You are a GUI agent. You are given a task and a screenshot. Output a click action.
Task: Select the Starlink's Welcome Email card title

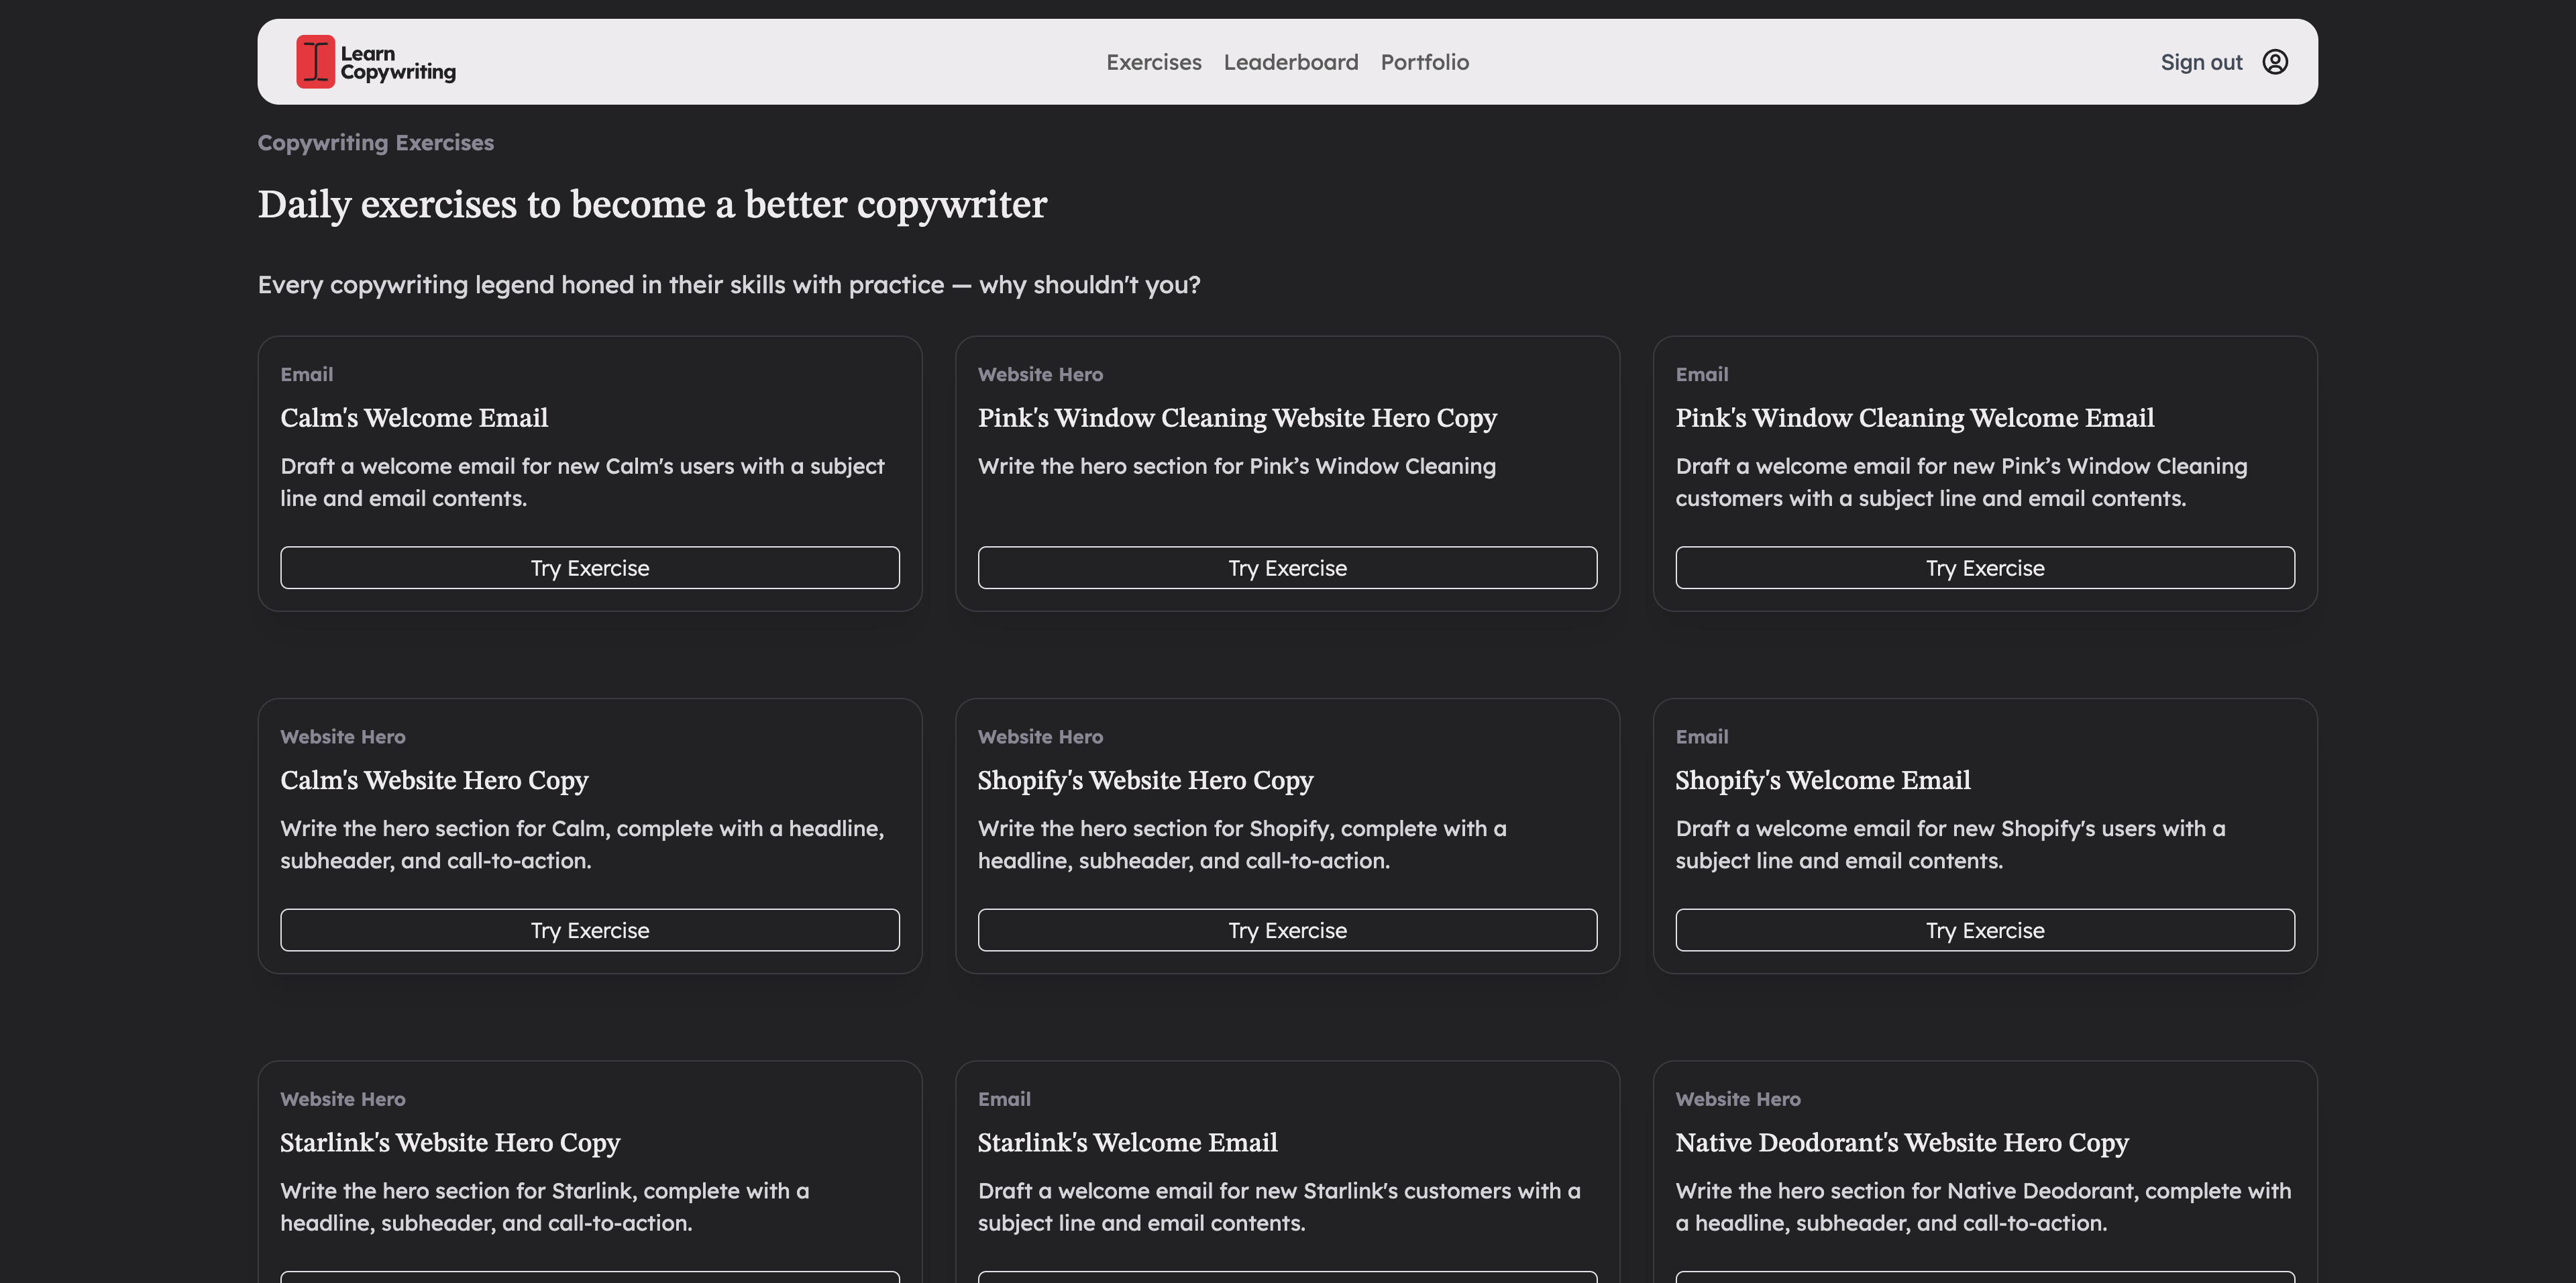(1127, 1142)
